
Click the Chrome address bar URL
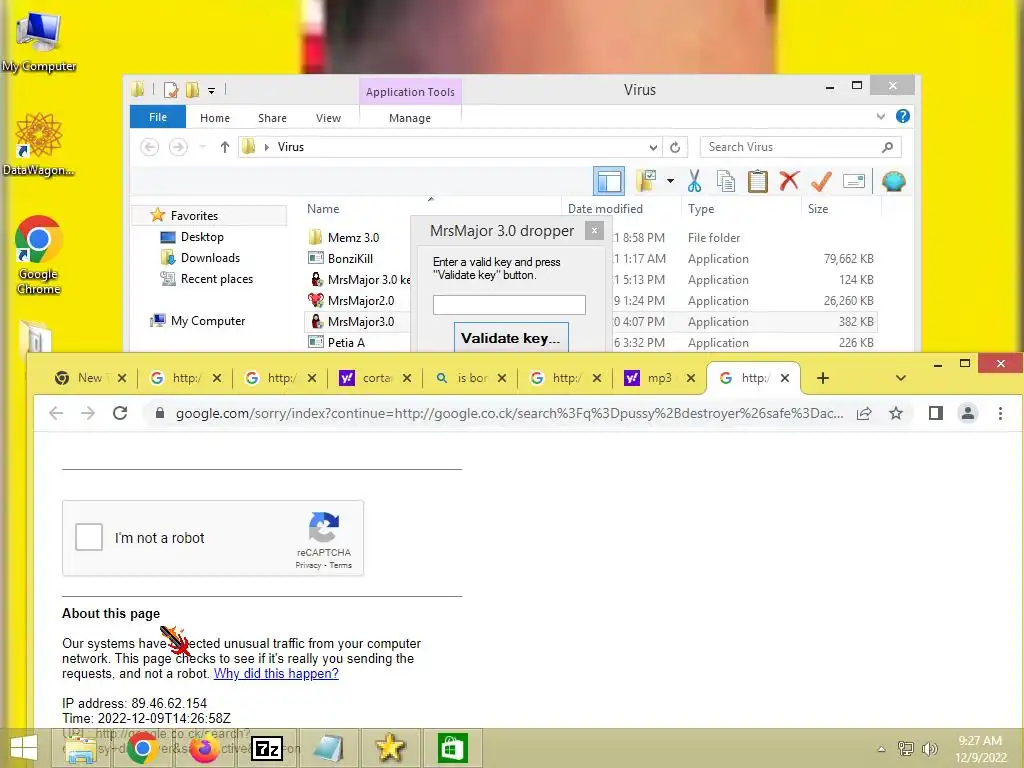(509, 413)
